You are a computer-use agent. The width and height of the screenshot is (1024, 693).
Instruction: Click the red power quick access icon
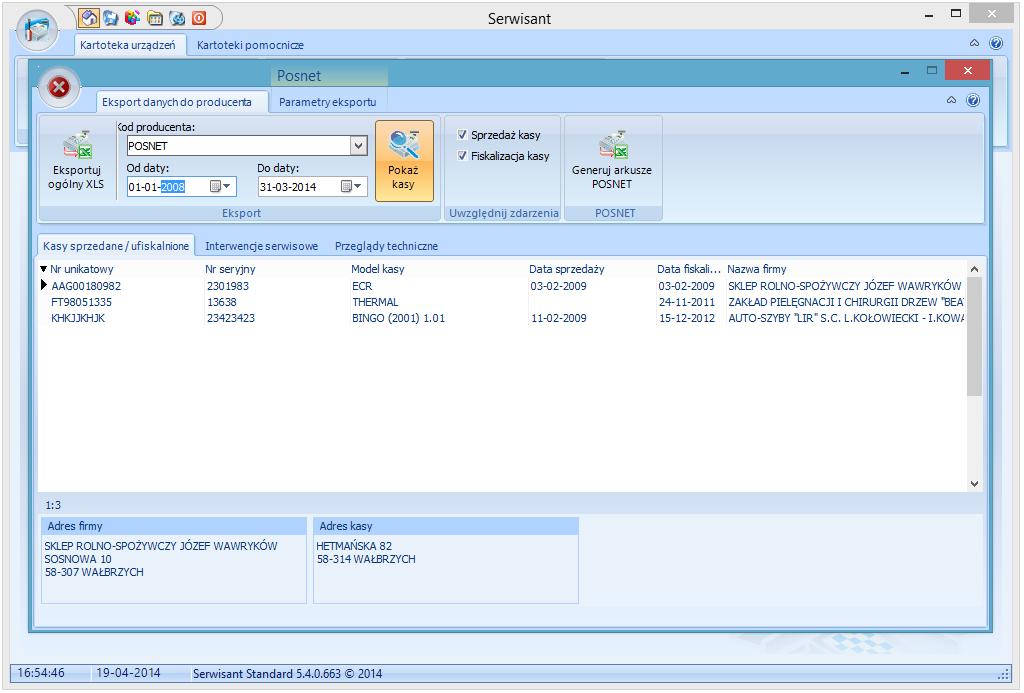(x=199, y=18)
